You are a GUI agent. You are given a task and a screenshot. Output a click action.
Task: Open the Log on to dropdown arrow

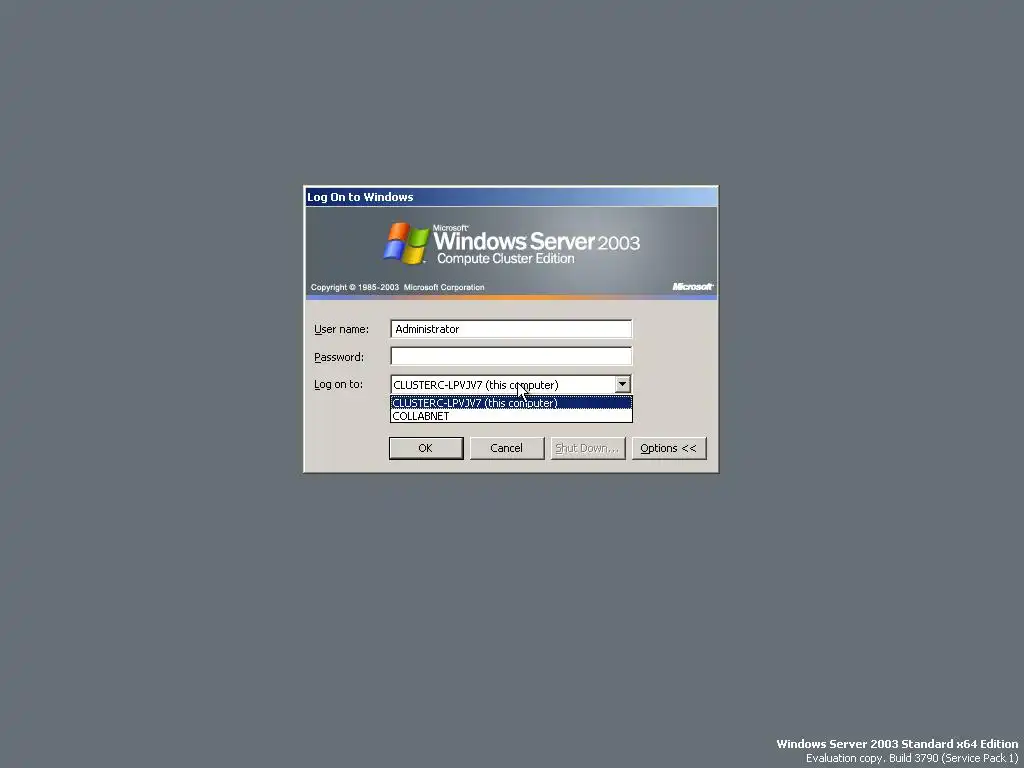pyautogui.click(x=622, y=384)
